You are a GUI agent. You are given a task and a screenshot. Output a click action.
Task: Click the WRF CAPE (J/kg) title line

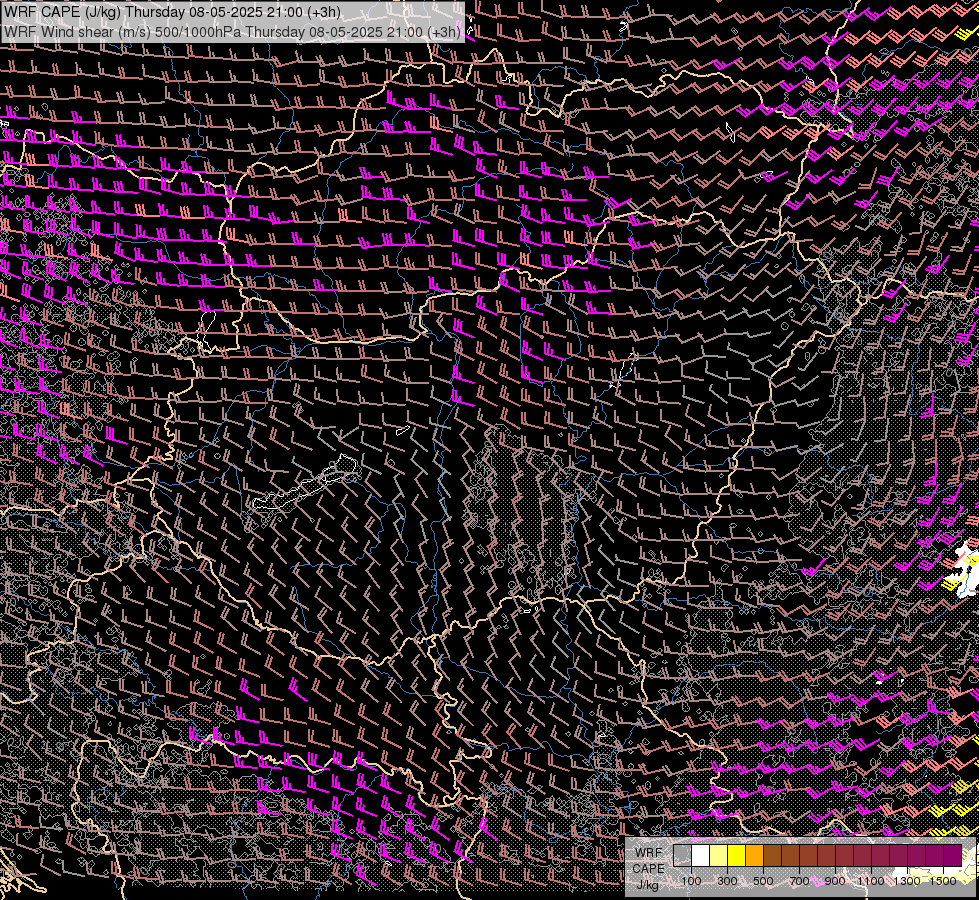click(172, 12)
